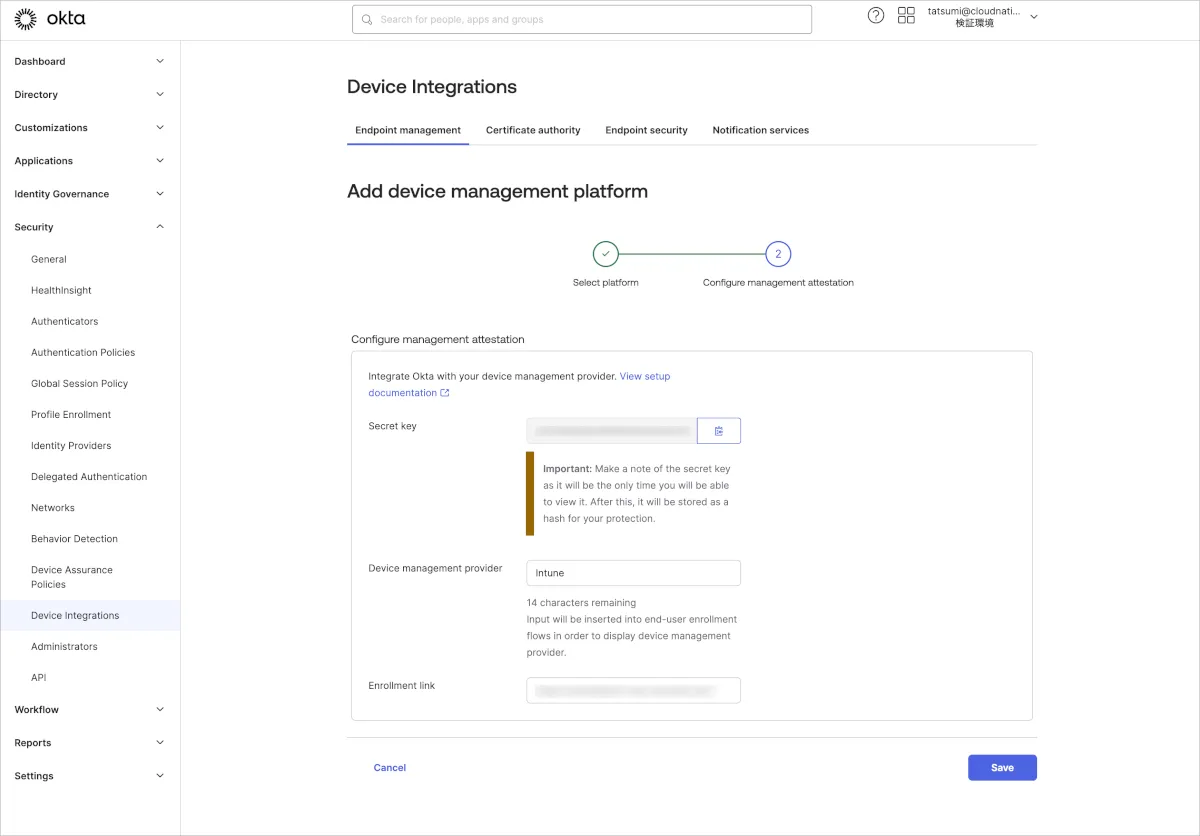Screen dimensions: 1200x836
Task: Collapse the Security sidebar section
Action: [x=160, y=227]
